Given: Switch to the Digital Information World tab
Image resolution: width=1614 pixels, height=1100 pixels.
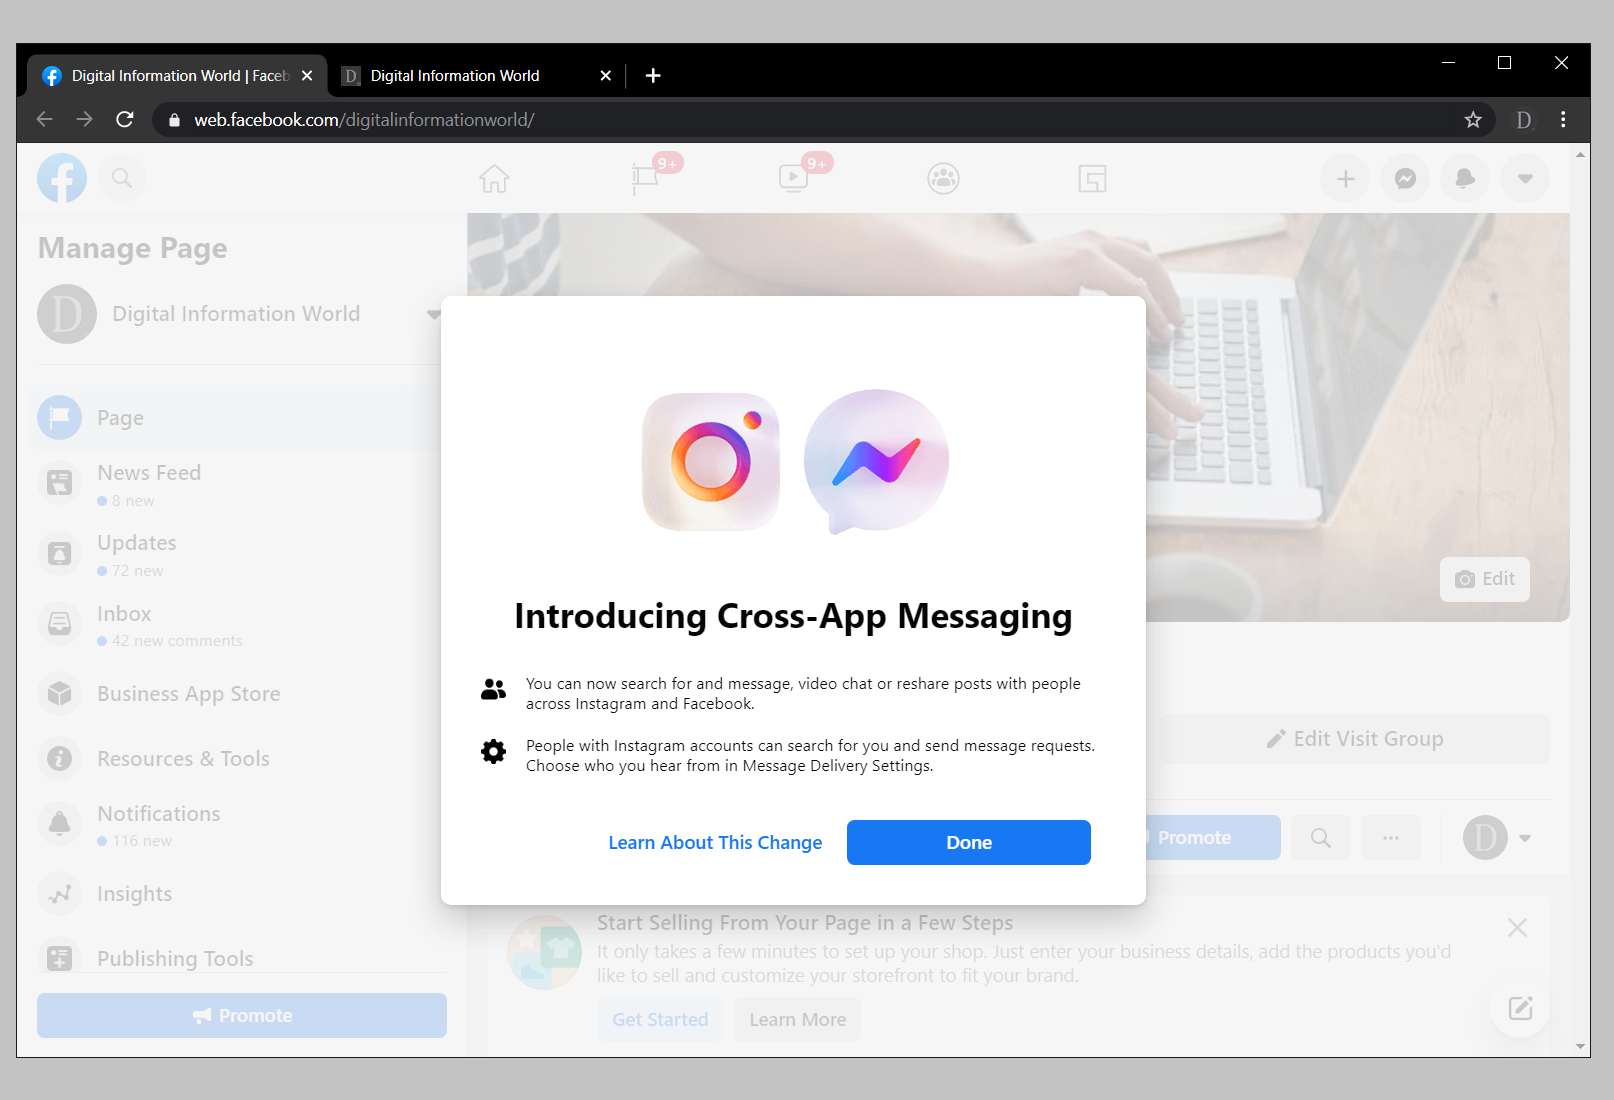Looking at the screenshot, I should [453, 75].
